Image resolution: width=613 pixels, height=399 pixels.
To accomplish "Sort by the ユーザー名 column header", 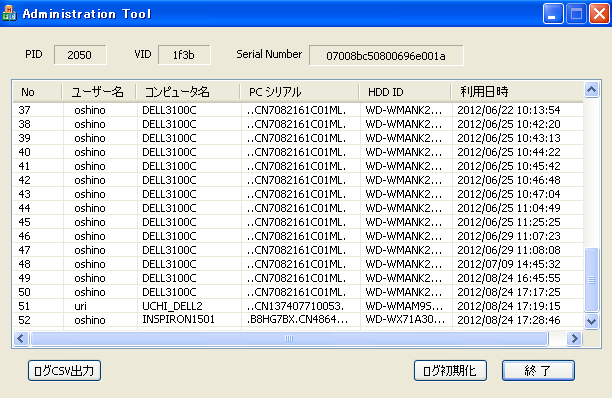I will [x=99, y=92].
